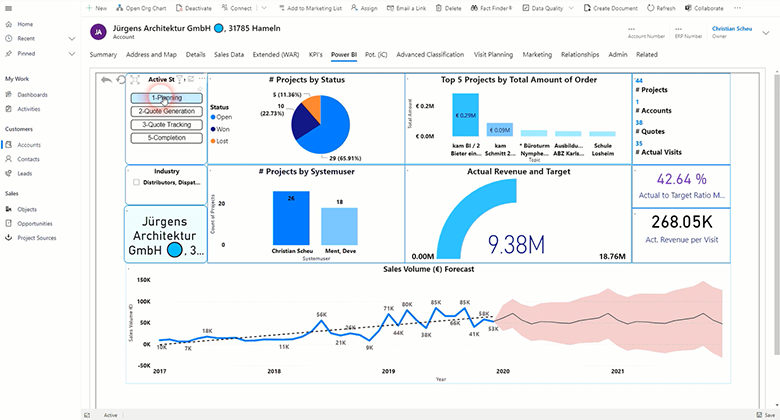Viewport: 780px width, 420px height.
Task: Open the Related tab dropdown
Action: [x=647, y=55]
